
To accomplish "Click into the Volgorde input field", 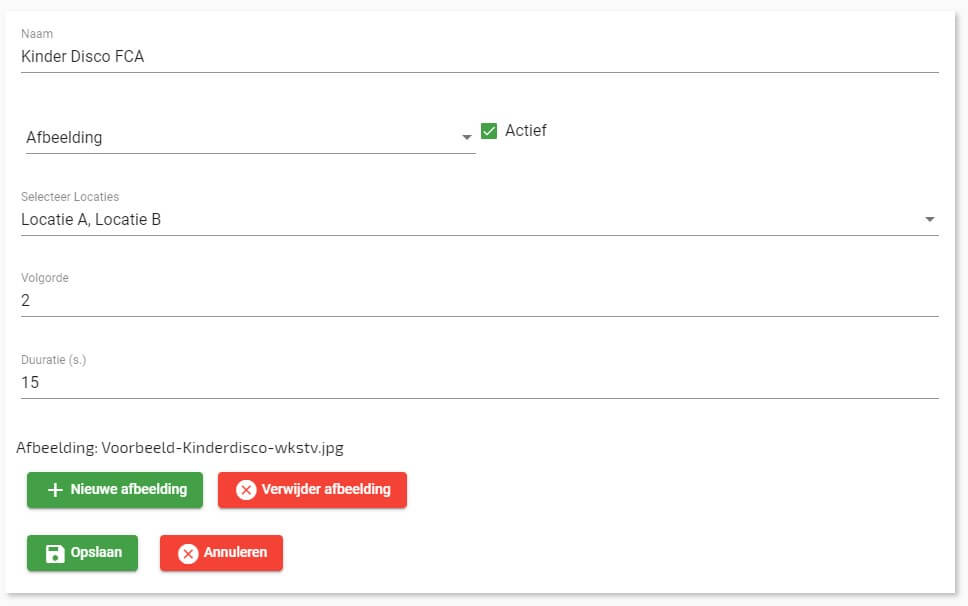I will point(400,300).
